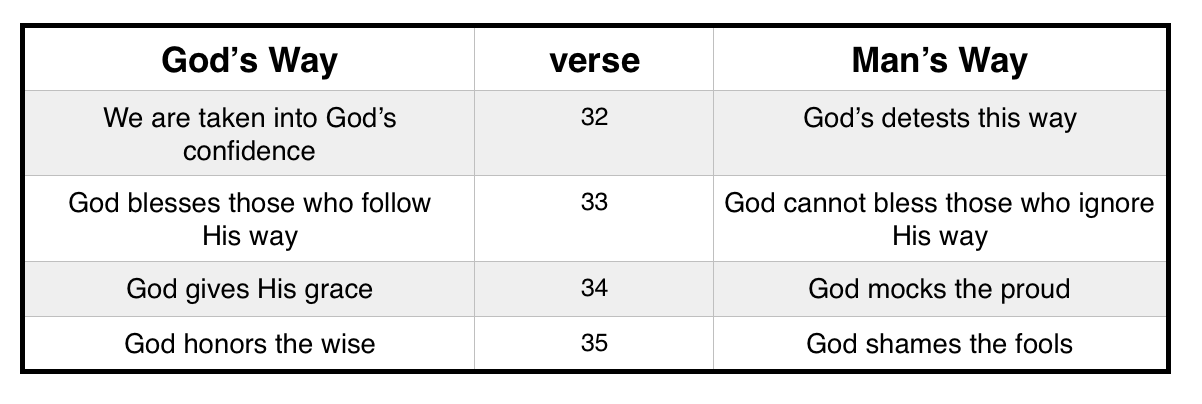Click the "God shames the fools" cell
Viewport: 1202px width, 404px height.
click(939, 344)
